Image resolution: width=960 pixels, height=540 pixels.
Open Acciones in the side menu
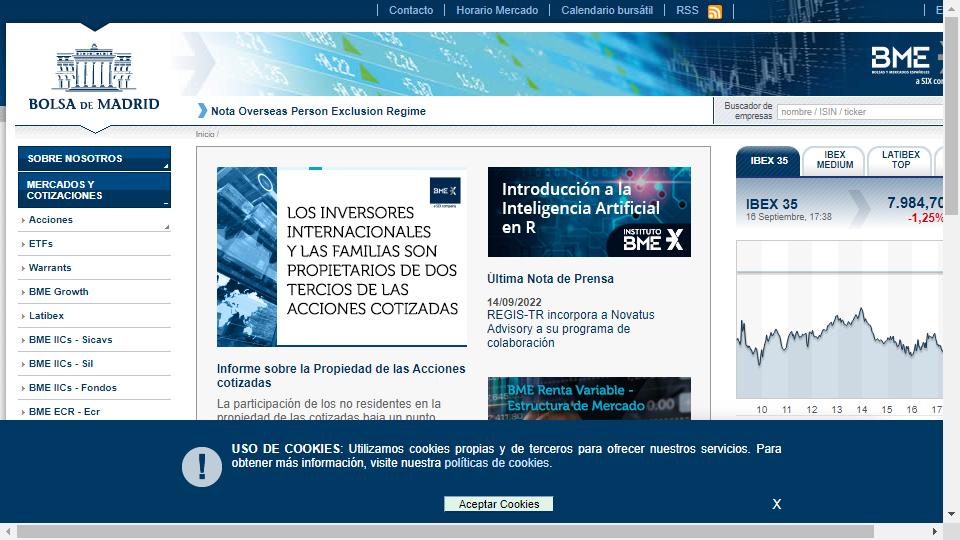click(x=51, y=220)
